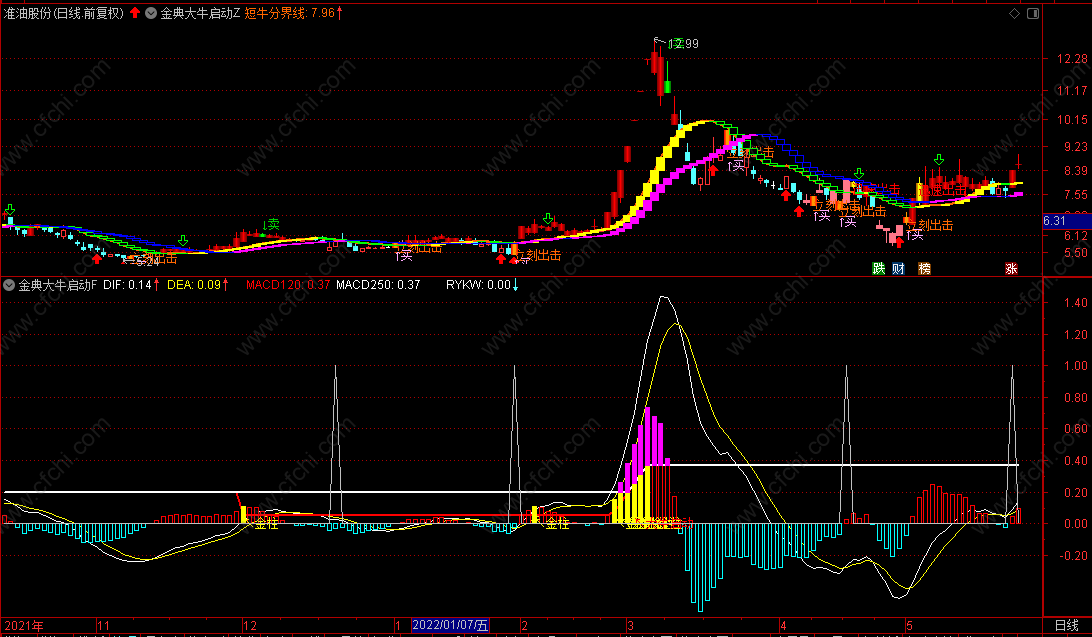
Task: Click the 0.60 indicator axis value
Action: (x=1075, y=429)
